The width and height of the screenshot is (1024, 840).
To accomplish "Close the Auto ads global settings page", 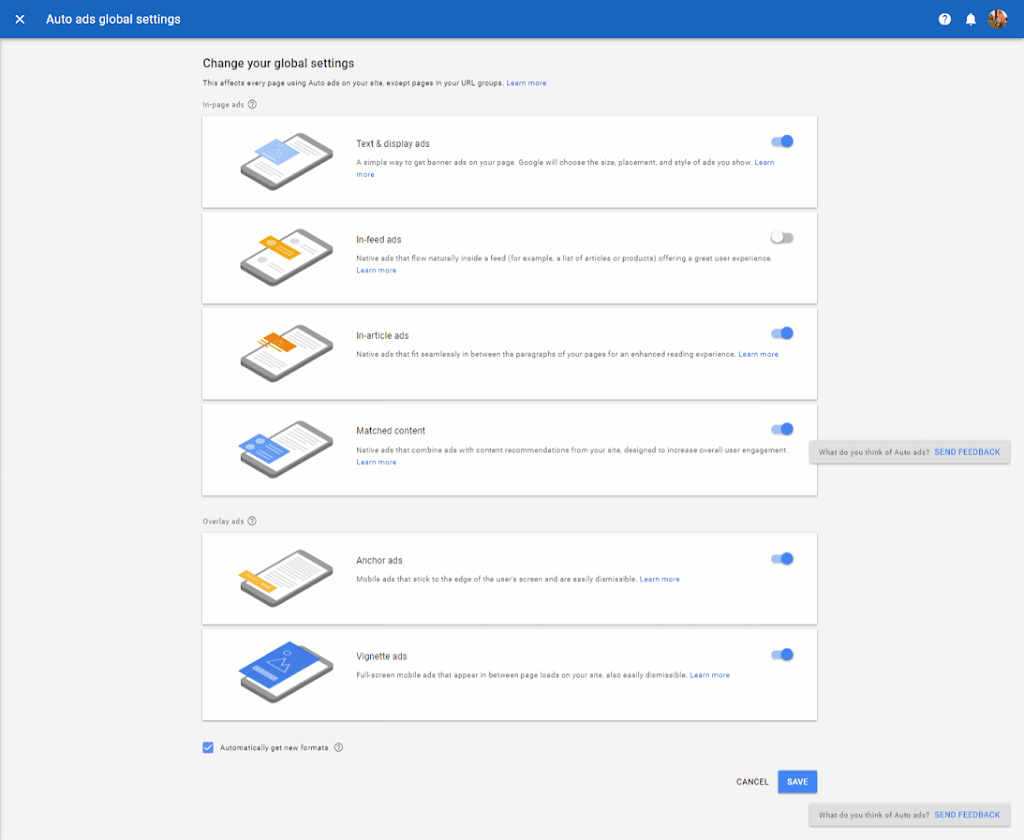I will [x=20, y=19].
